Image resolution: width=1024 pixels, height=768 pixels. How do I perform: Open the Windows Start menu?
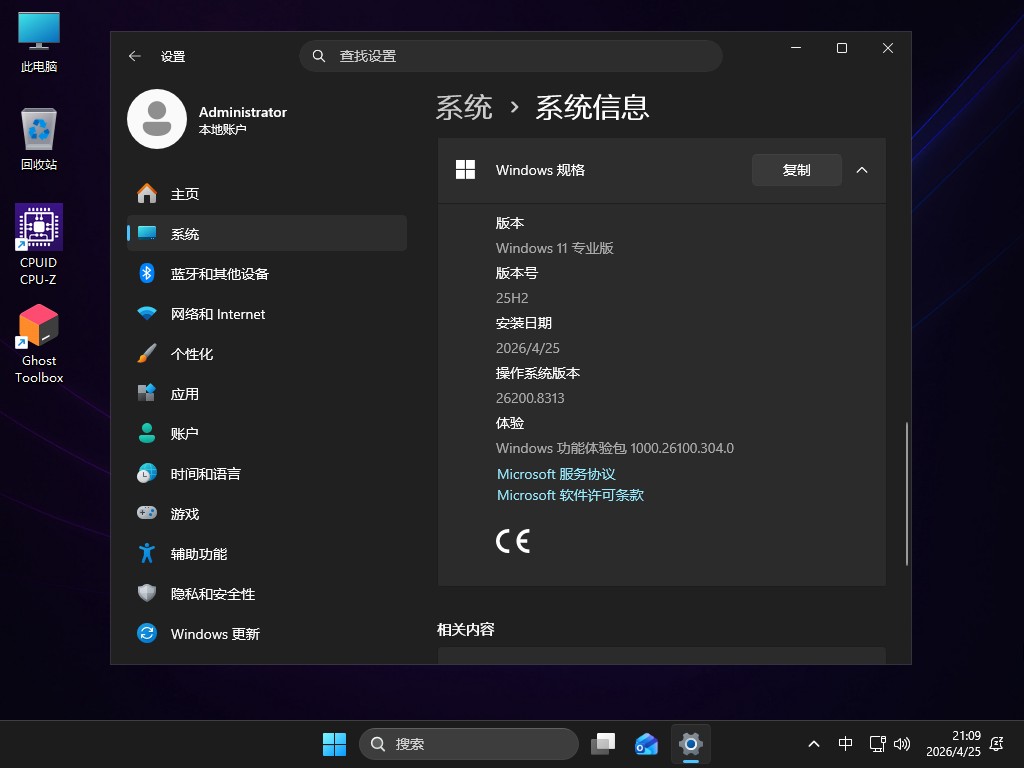coord(334,744)
